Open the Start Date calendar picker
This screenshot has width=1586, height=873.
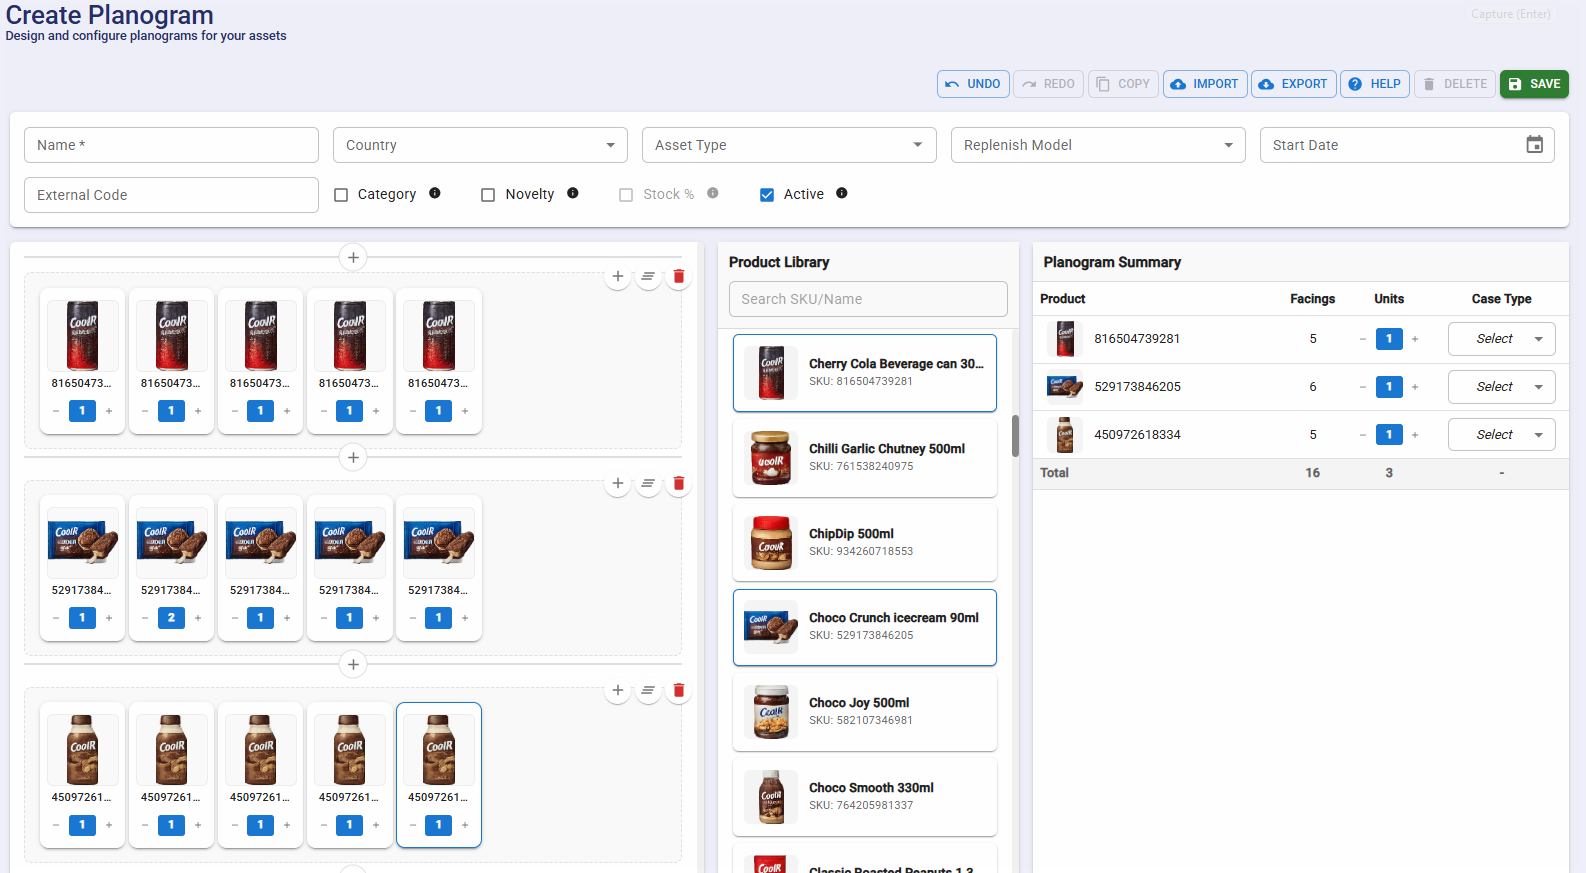1534,145
